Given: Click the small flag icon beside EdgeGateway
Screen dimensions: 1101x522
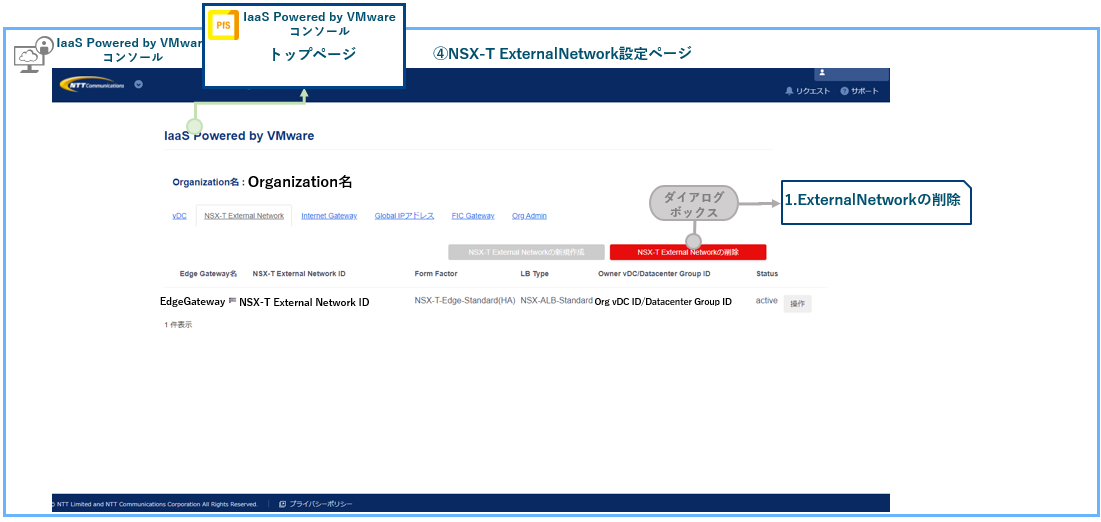Looking at the screenshot, I should coord(232,301).
